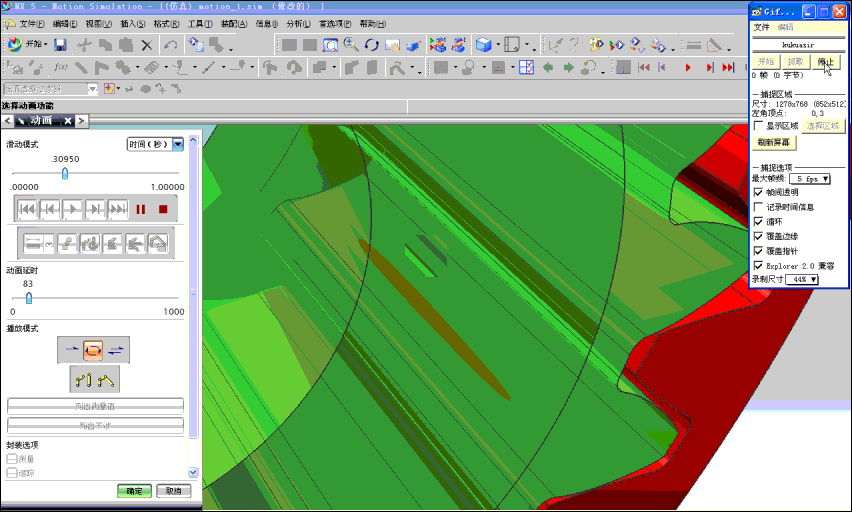Click the Save disk icon in toolbar
This screenshot has height=512, width=852.
click(x=60, y=45)
